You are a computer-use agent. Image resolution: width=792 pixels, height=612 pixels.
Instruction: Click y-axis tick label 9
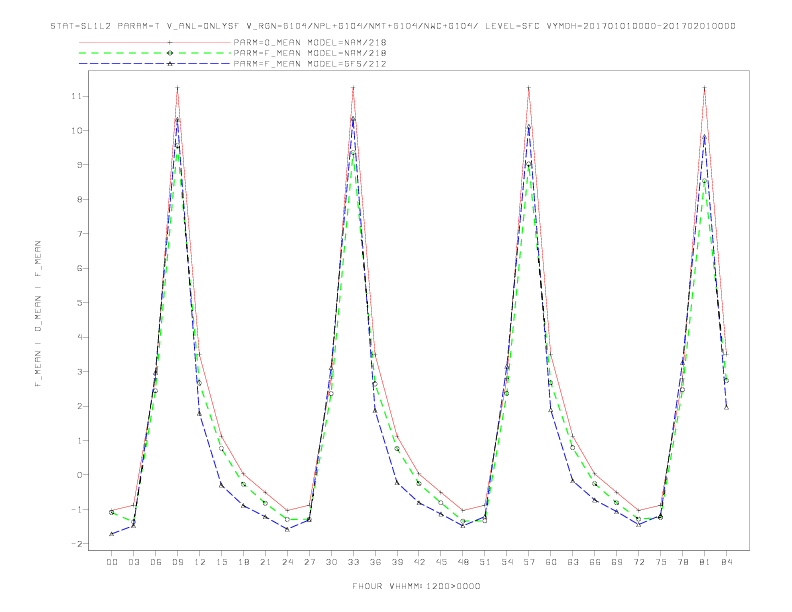[80, 165]
